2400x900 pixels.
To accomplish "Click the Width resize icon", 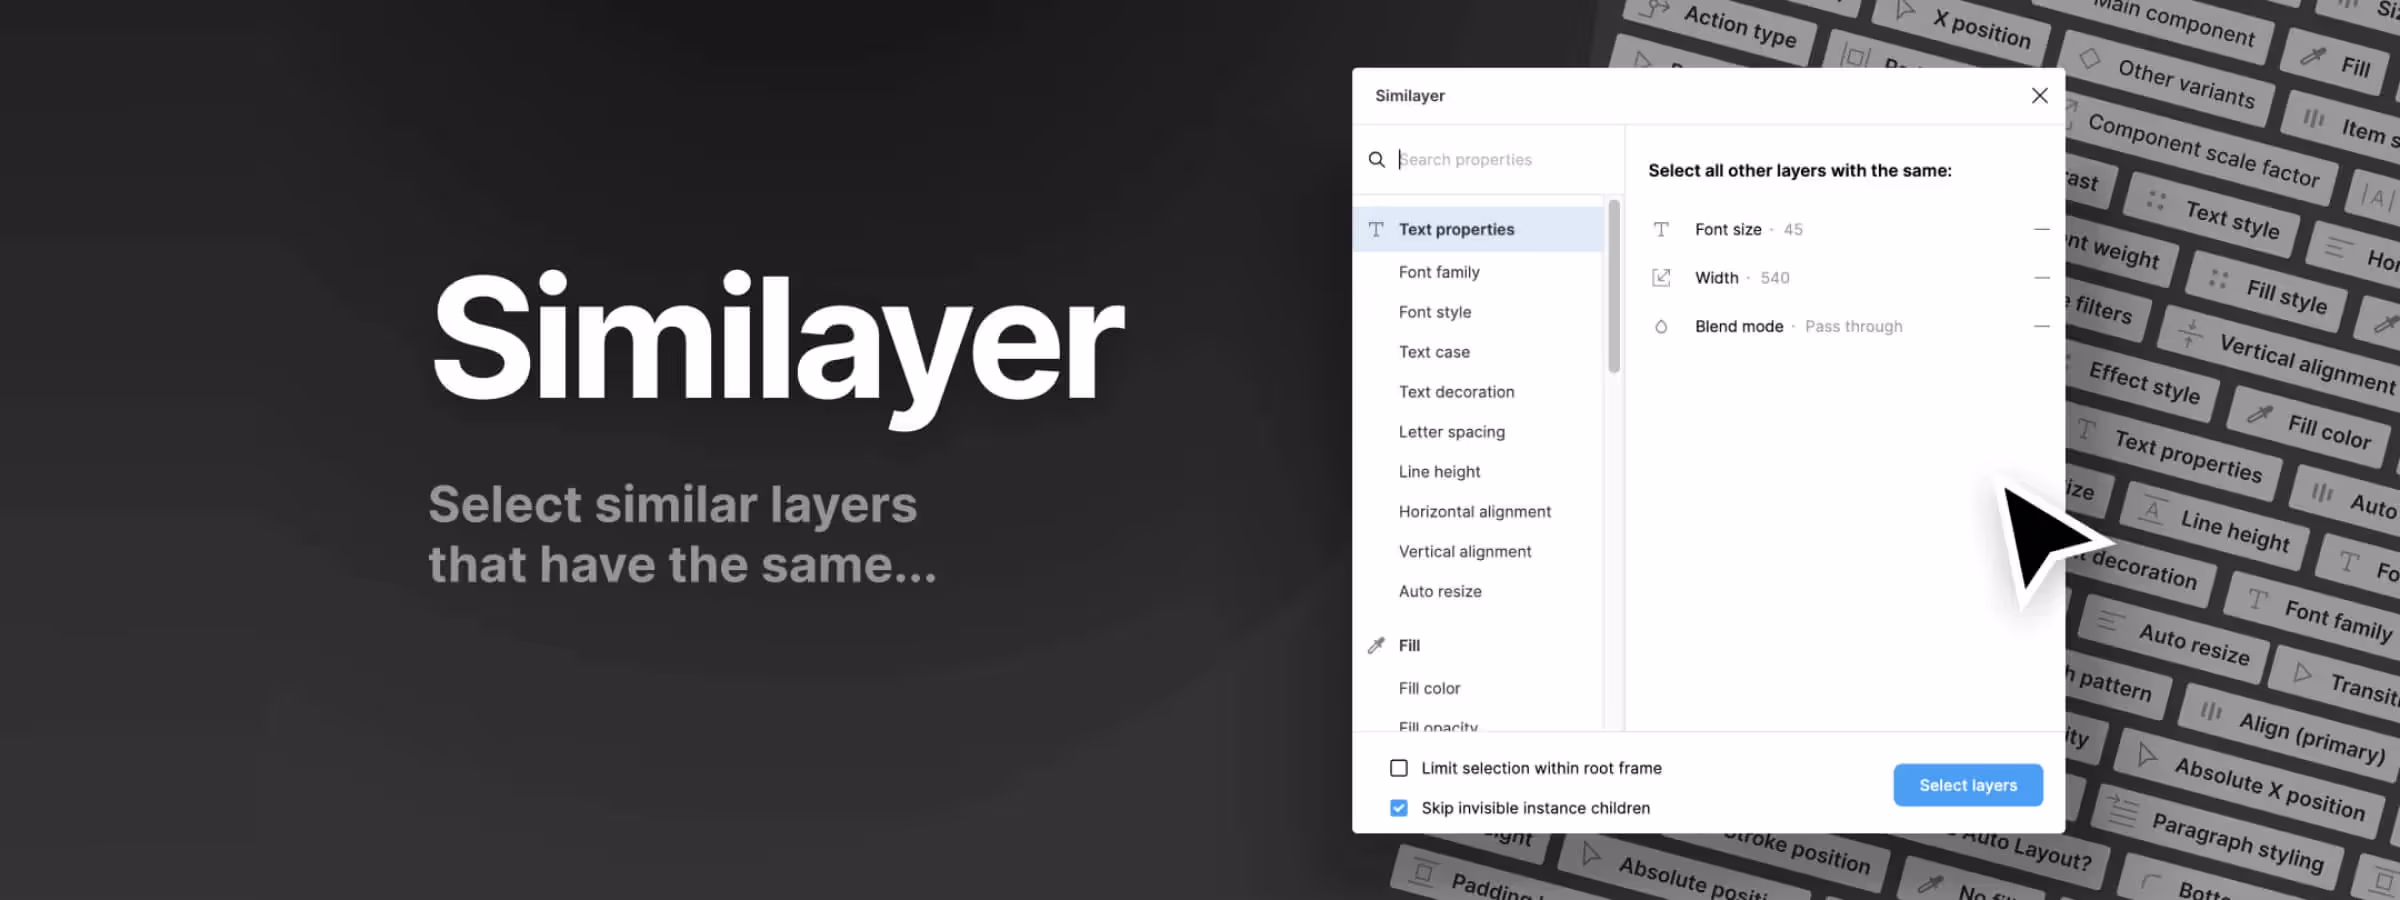I will click(x=1661, y=278).
